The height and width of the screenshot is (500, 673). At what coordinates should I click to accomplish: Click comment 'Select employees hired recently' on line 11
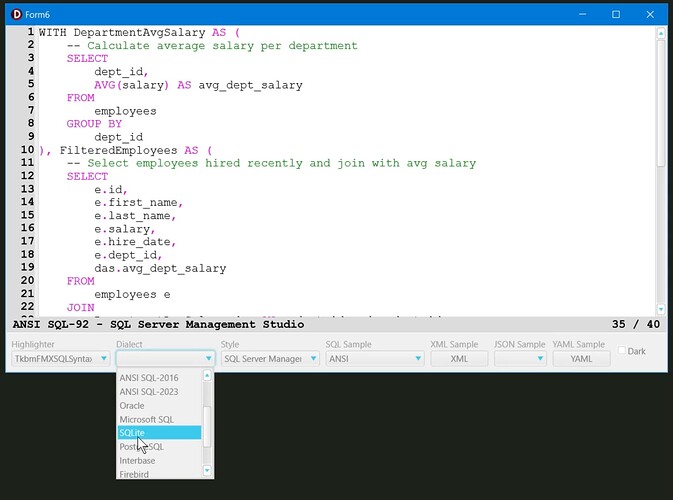click(195, 163)
